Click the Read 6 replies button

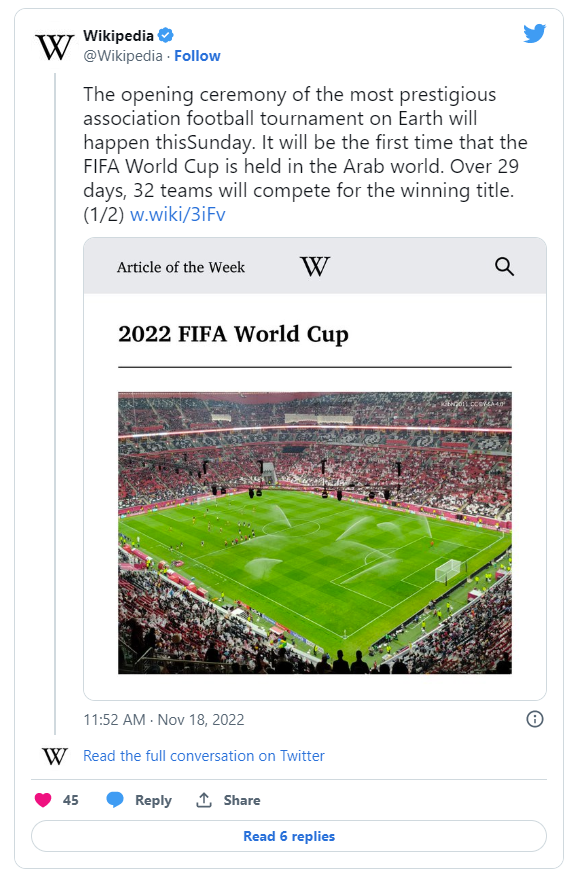click(289, 836)
